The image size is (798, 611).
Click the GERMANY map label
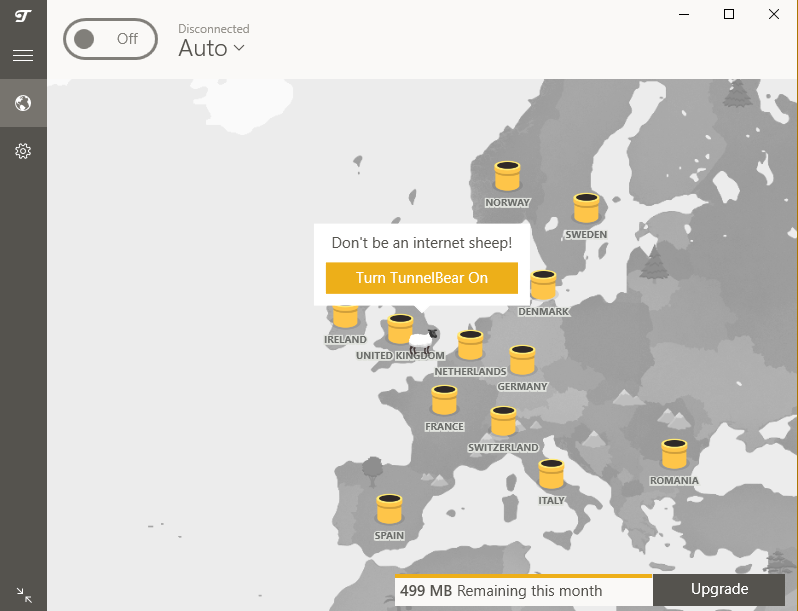[522, 386]
